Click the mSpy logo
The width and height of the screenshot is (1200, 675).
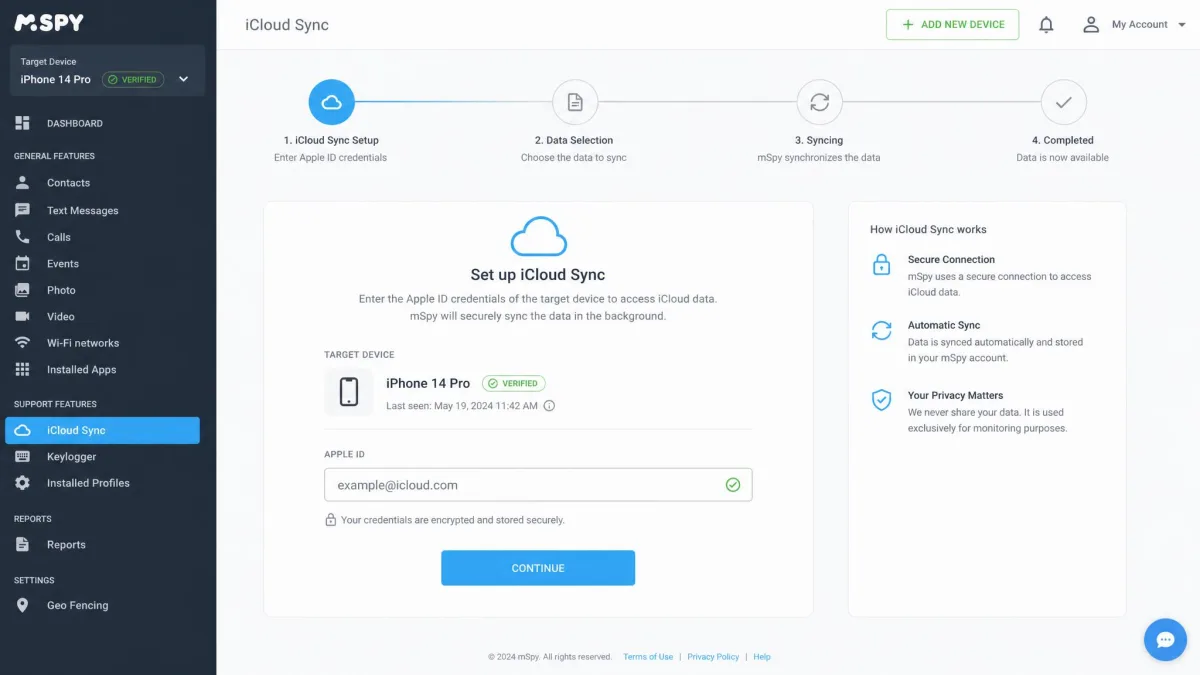click(x=49, y=22)
